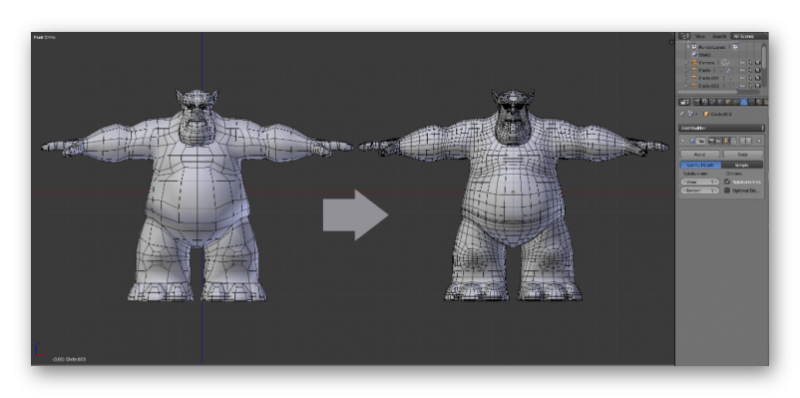Open the Add Modifier dropdown
Image resolution: width=800 pixels, height=398 pixels.
[721, 128]
